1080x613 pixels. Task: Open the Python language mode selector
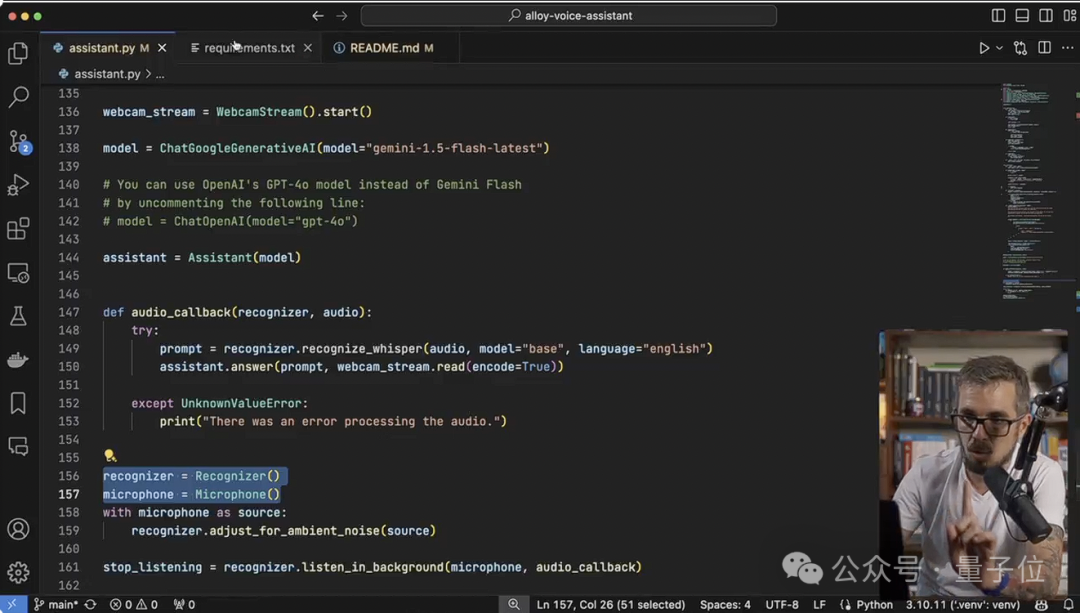click(867, 605)
